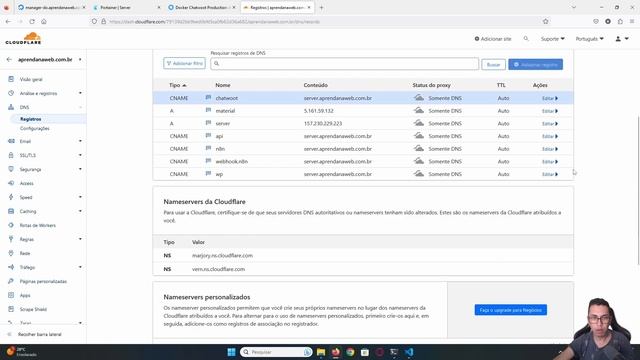Expand the Caching sidebar section

(80, 211)
